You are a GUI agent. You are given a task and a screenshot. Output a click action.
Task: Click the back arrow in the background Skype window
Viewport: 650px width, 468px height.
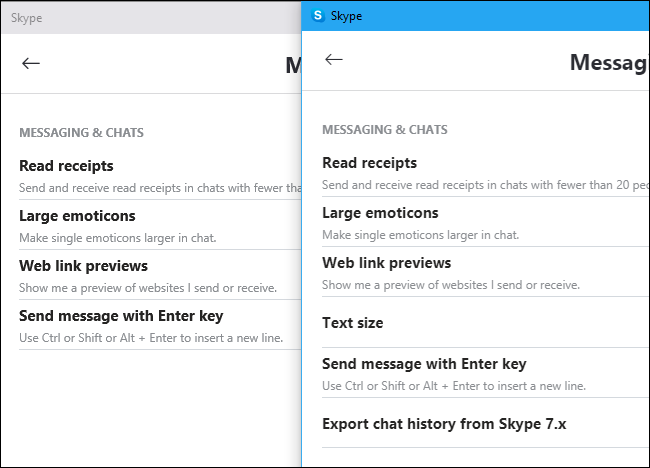tap(31, 63)
